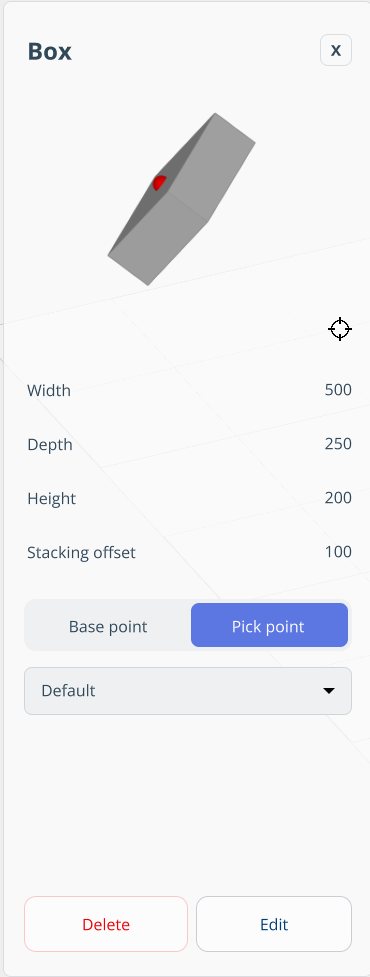Select the Pick point toggle
The image size is (370, 977).
[x=269, y=626]
